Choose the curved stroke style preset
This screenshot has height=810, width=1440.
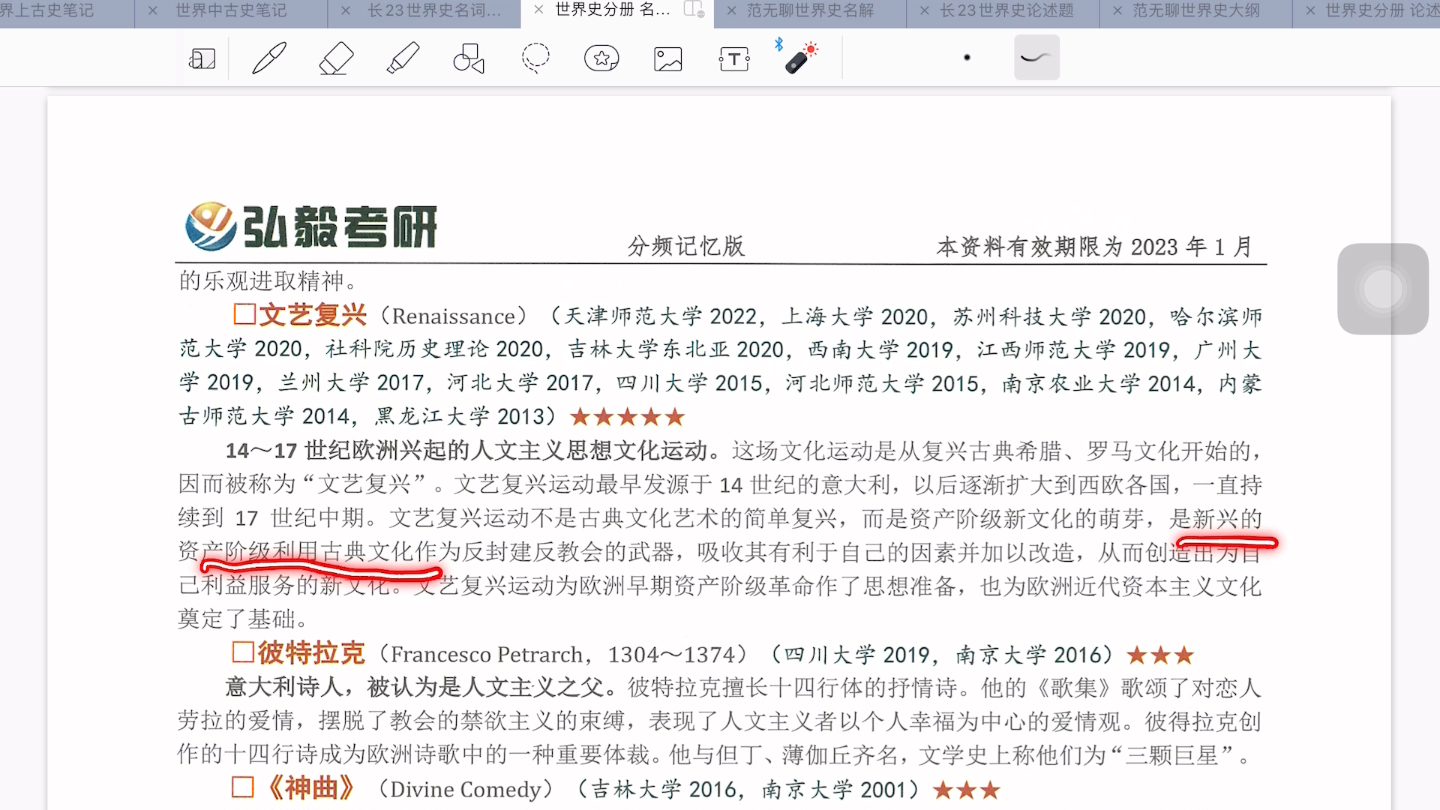point(1036,57)
